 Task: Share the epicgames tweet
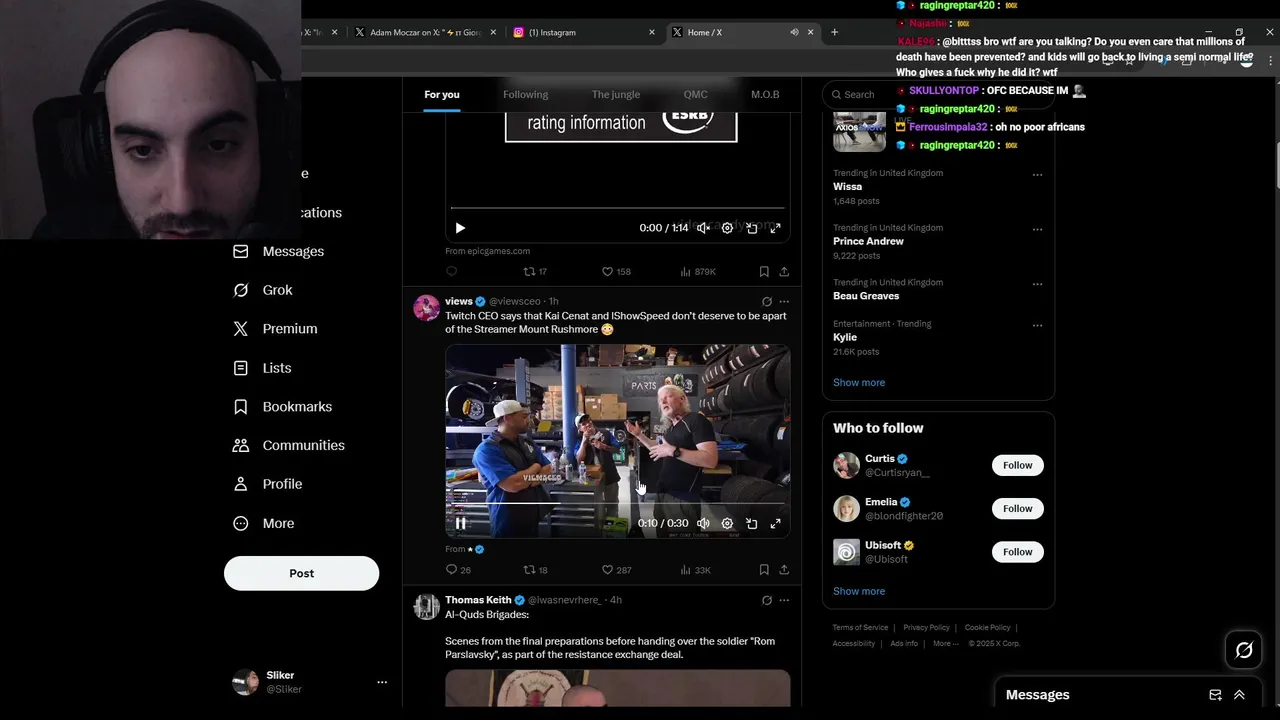click(x=784, y=271)
